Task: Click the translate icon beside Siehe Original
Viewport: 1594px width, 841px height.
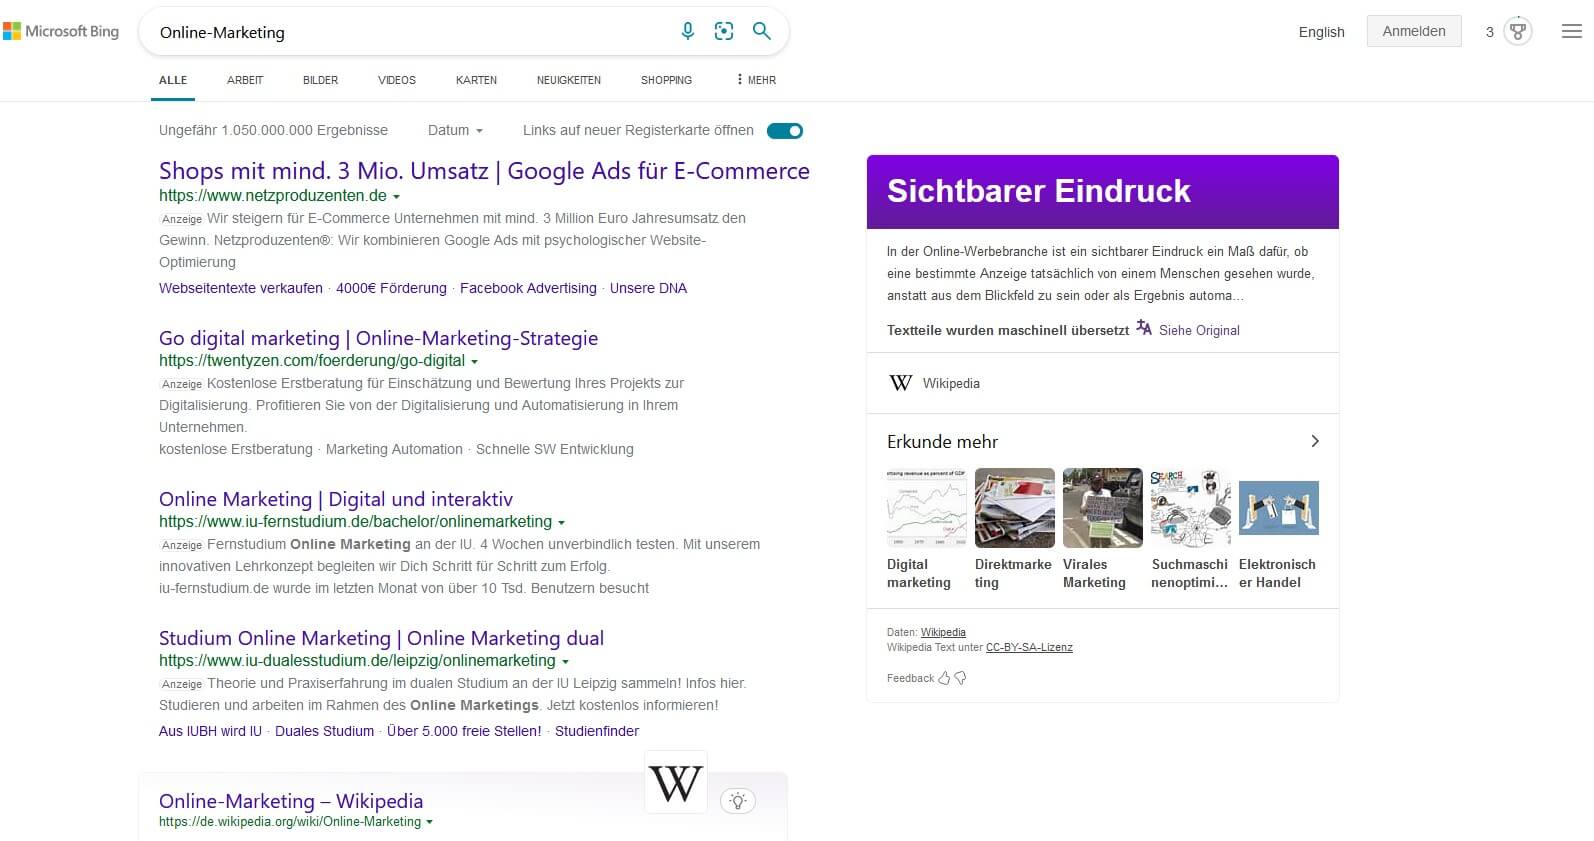Action: click(1144, 328)
